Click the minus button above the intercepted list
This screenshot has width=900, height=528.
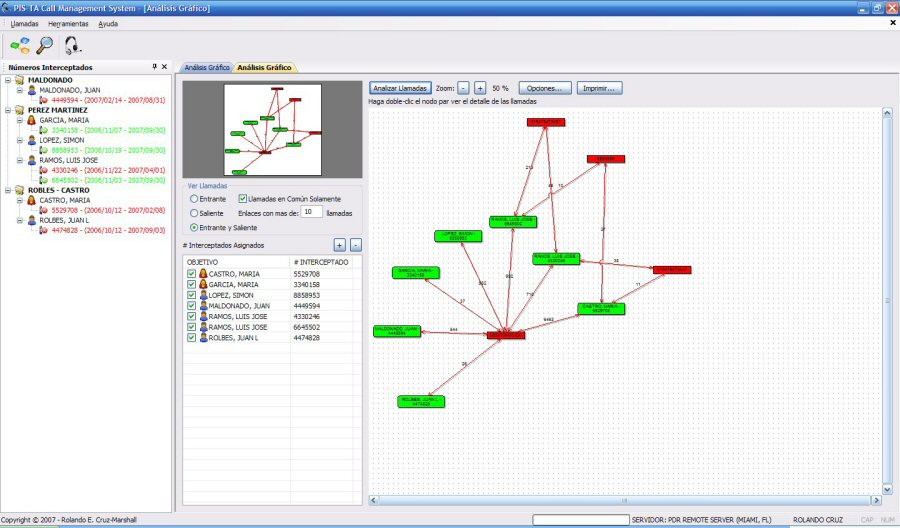(356, 245)
